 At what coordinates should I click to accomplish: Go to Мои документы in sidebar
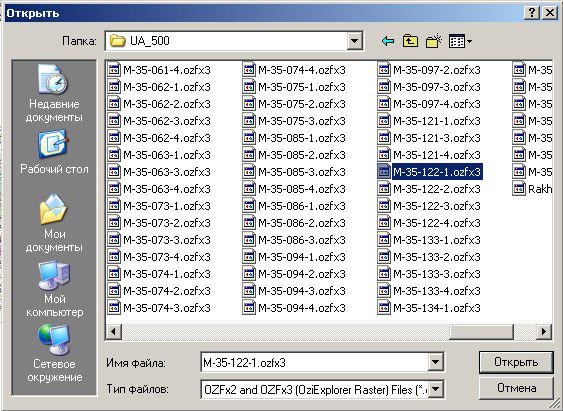[x=54, y=224]
